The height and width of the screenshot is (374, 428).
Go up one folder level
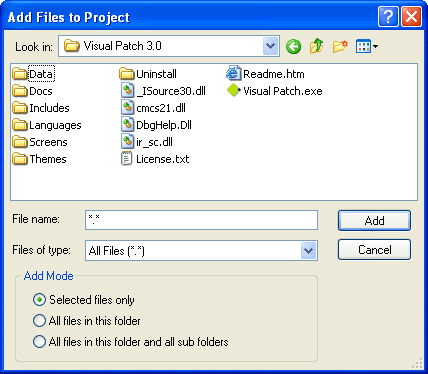316,46
